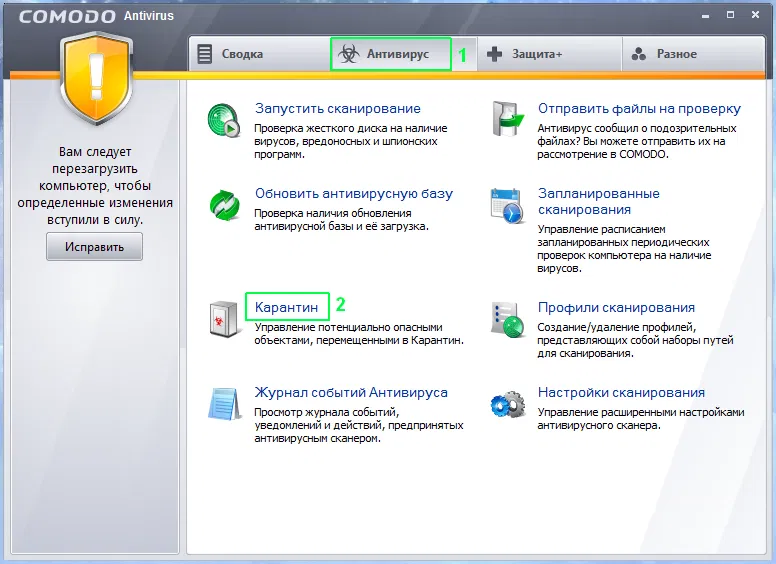776x564 pixels.
Task: Open Настройки сканирования link
Action: [x=621, y=392]
